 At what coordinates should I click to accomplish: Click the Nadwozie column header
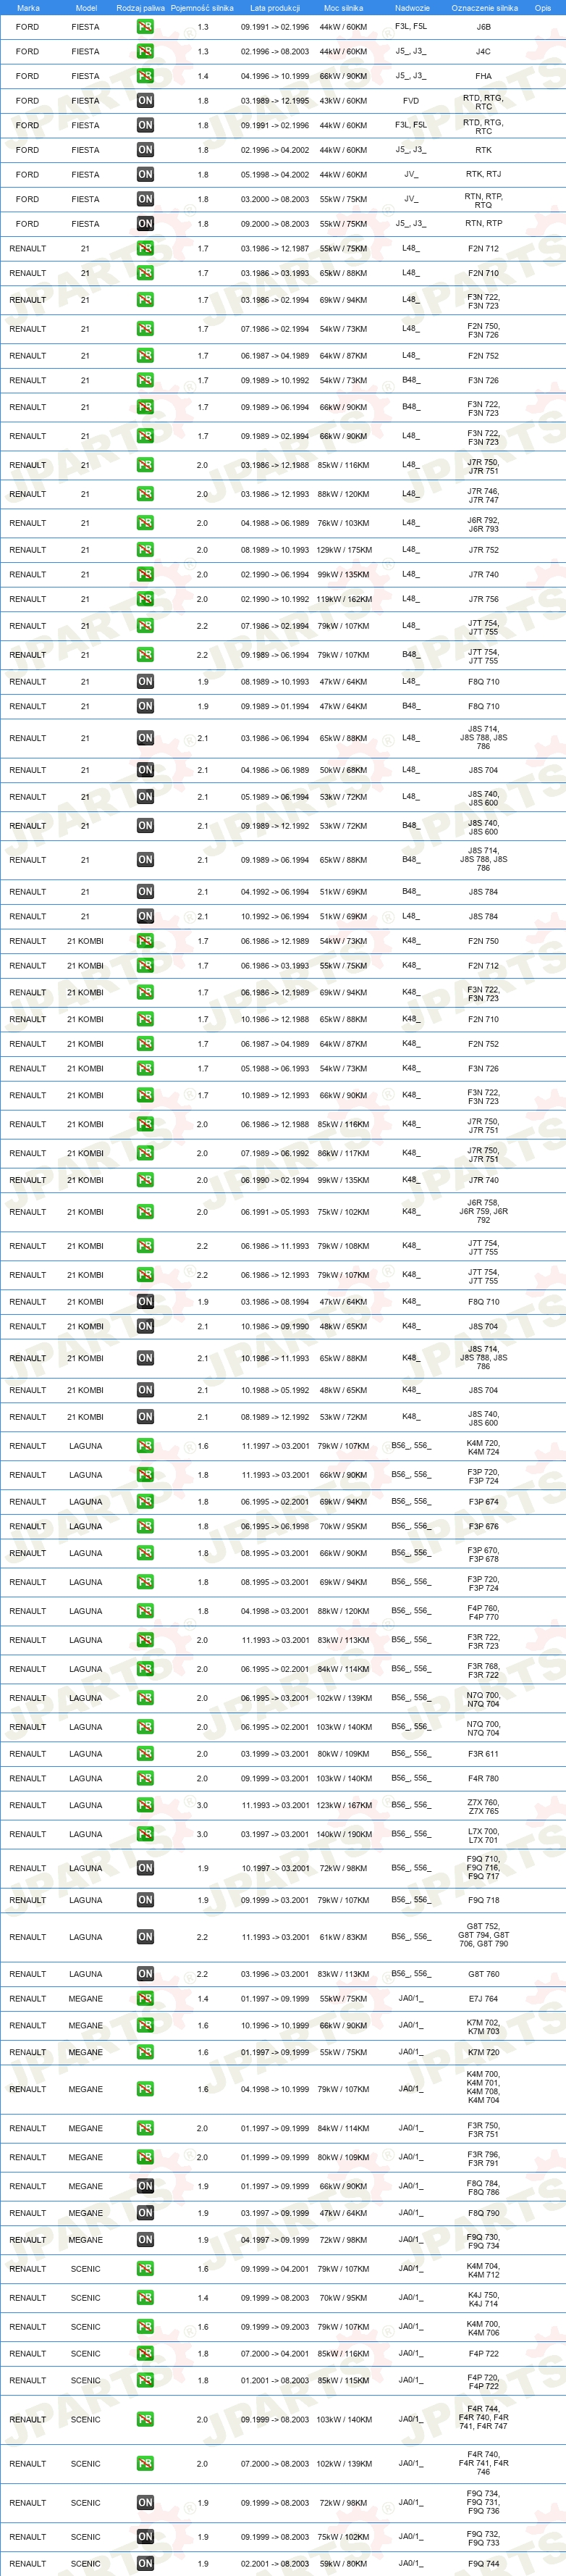coord(412,8)
